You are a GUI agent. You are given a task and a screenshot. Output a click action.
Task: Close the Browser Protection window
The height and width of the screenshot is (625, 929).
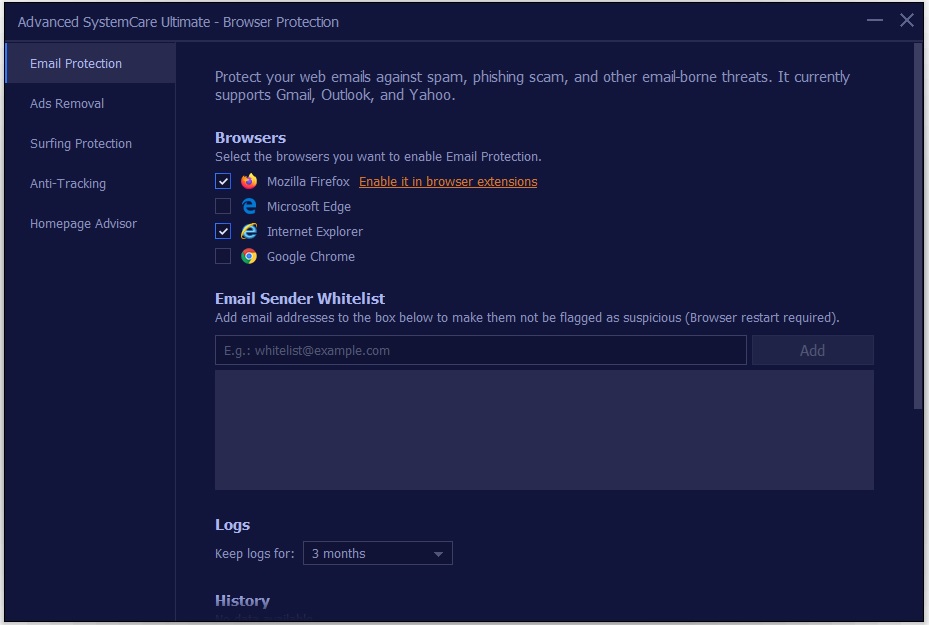[906, 20]
